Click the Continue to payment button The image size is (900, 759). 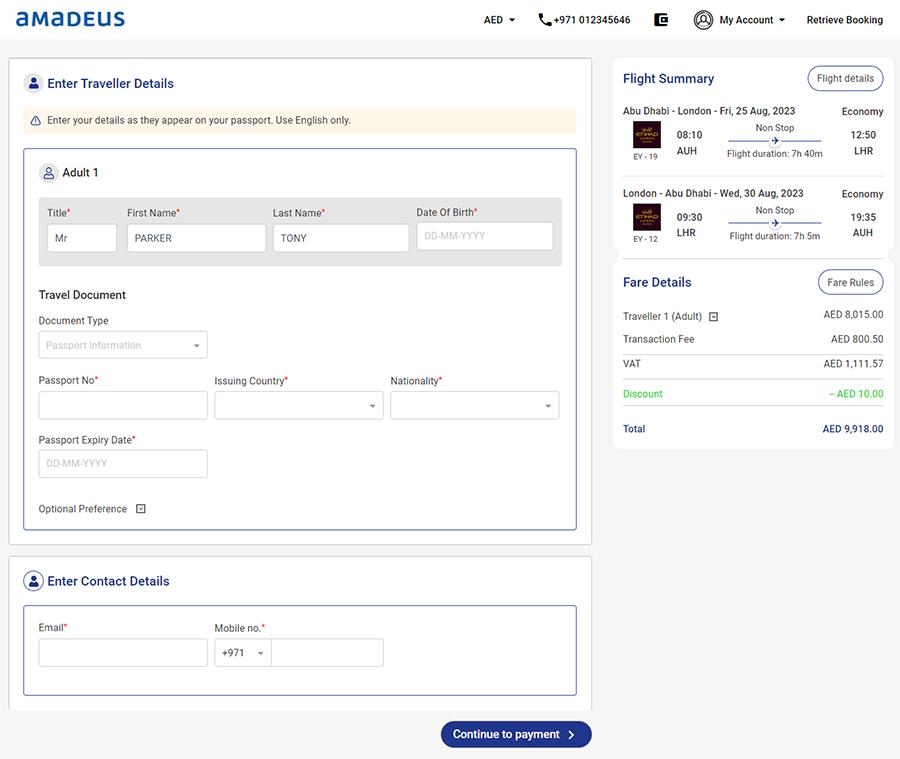(515, 733)
